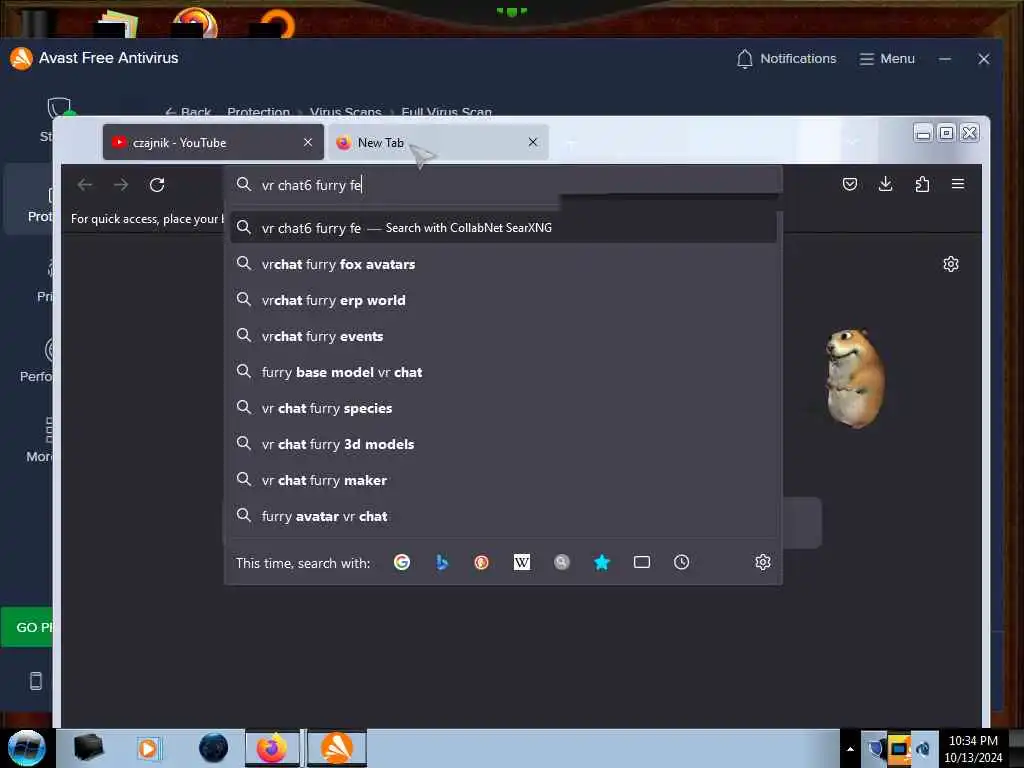Open search settings gear in suggestion panel
The image size is (1024, 768).
click(763, 562)
